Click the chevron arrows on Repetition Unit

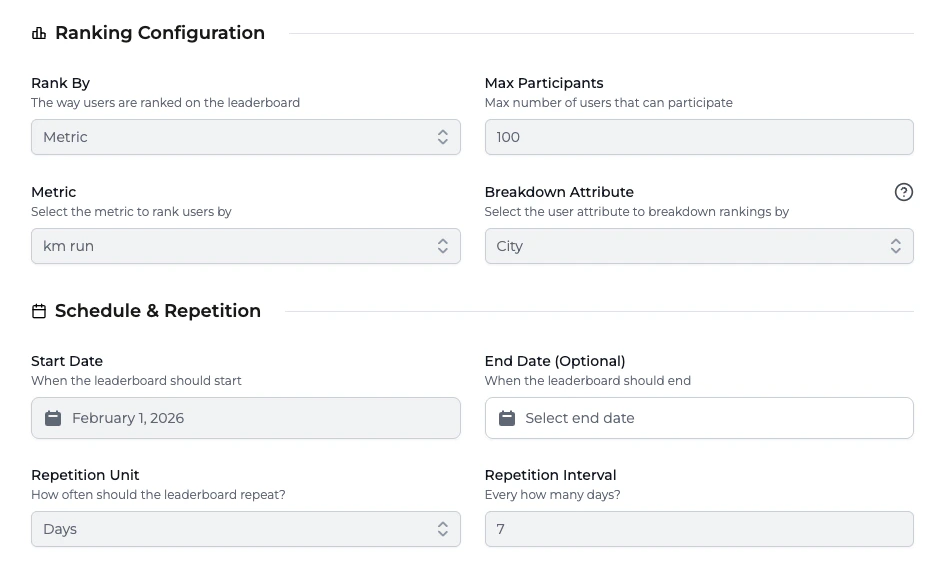pos(443,529)
